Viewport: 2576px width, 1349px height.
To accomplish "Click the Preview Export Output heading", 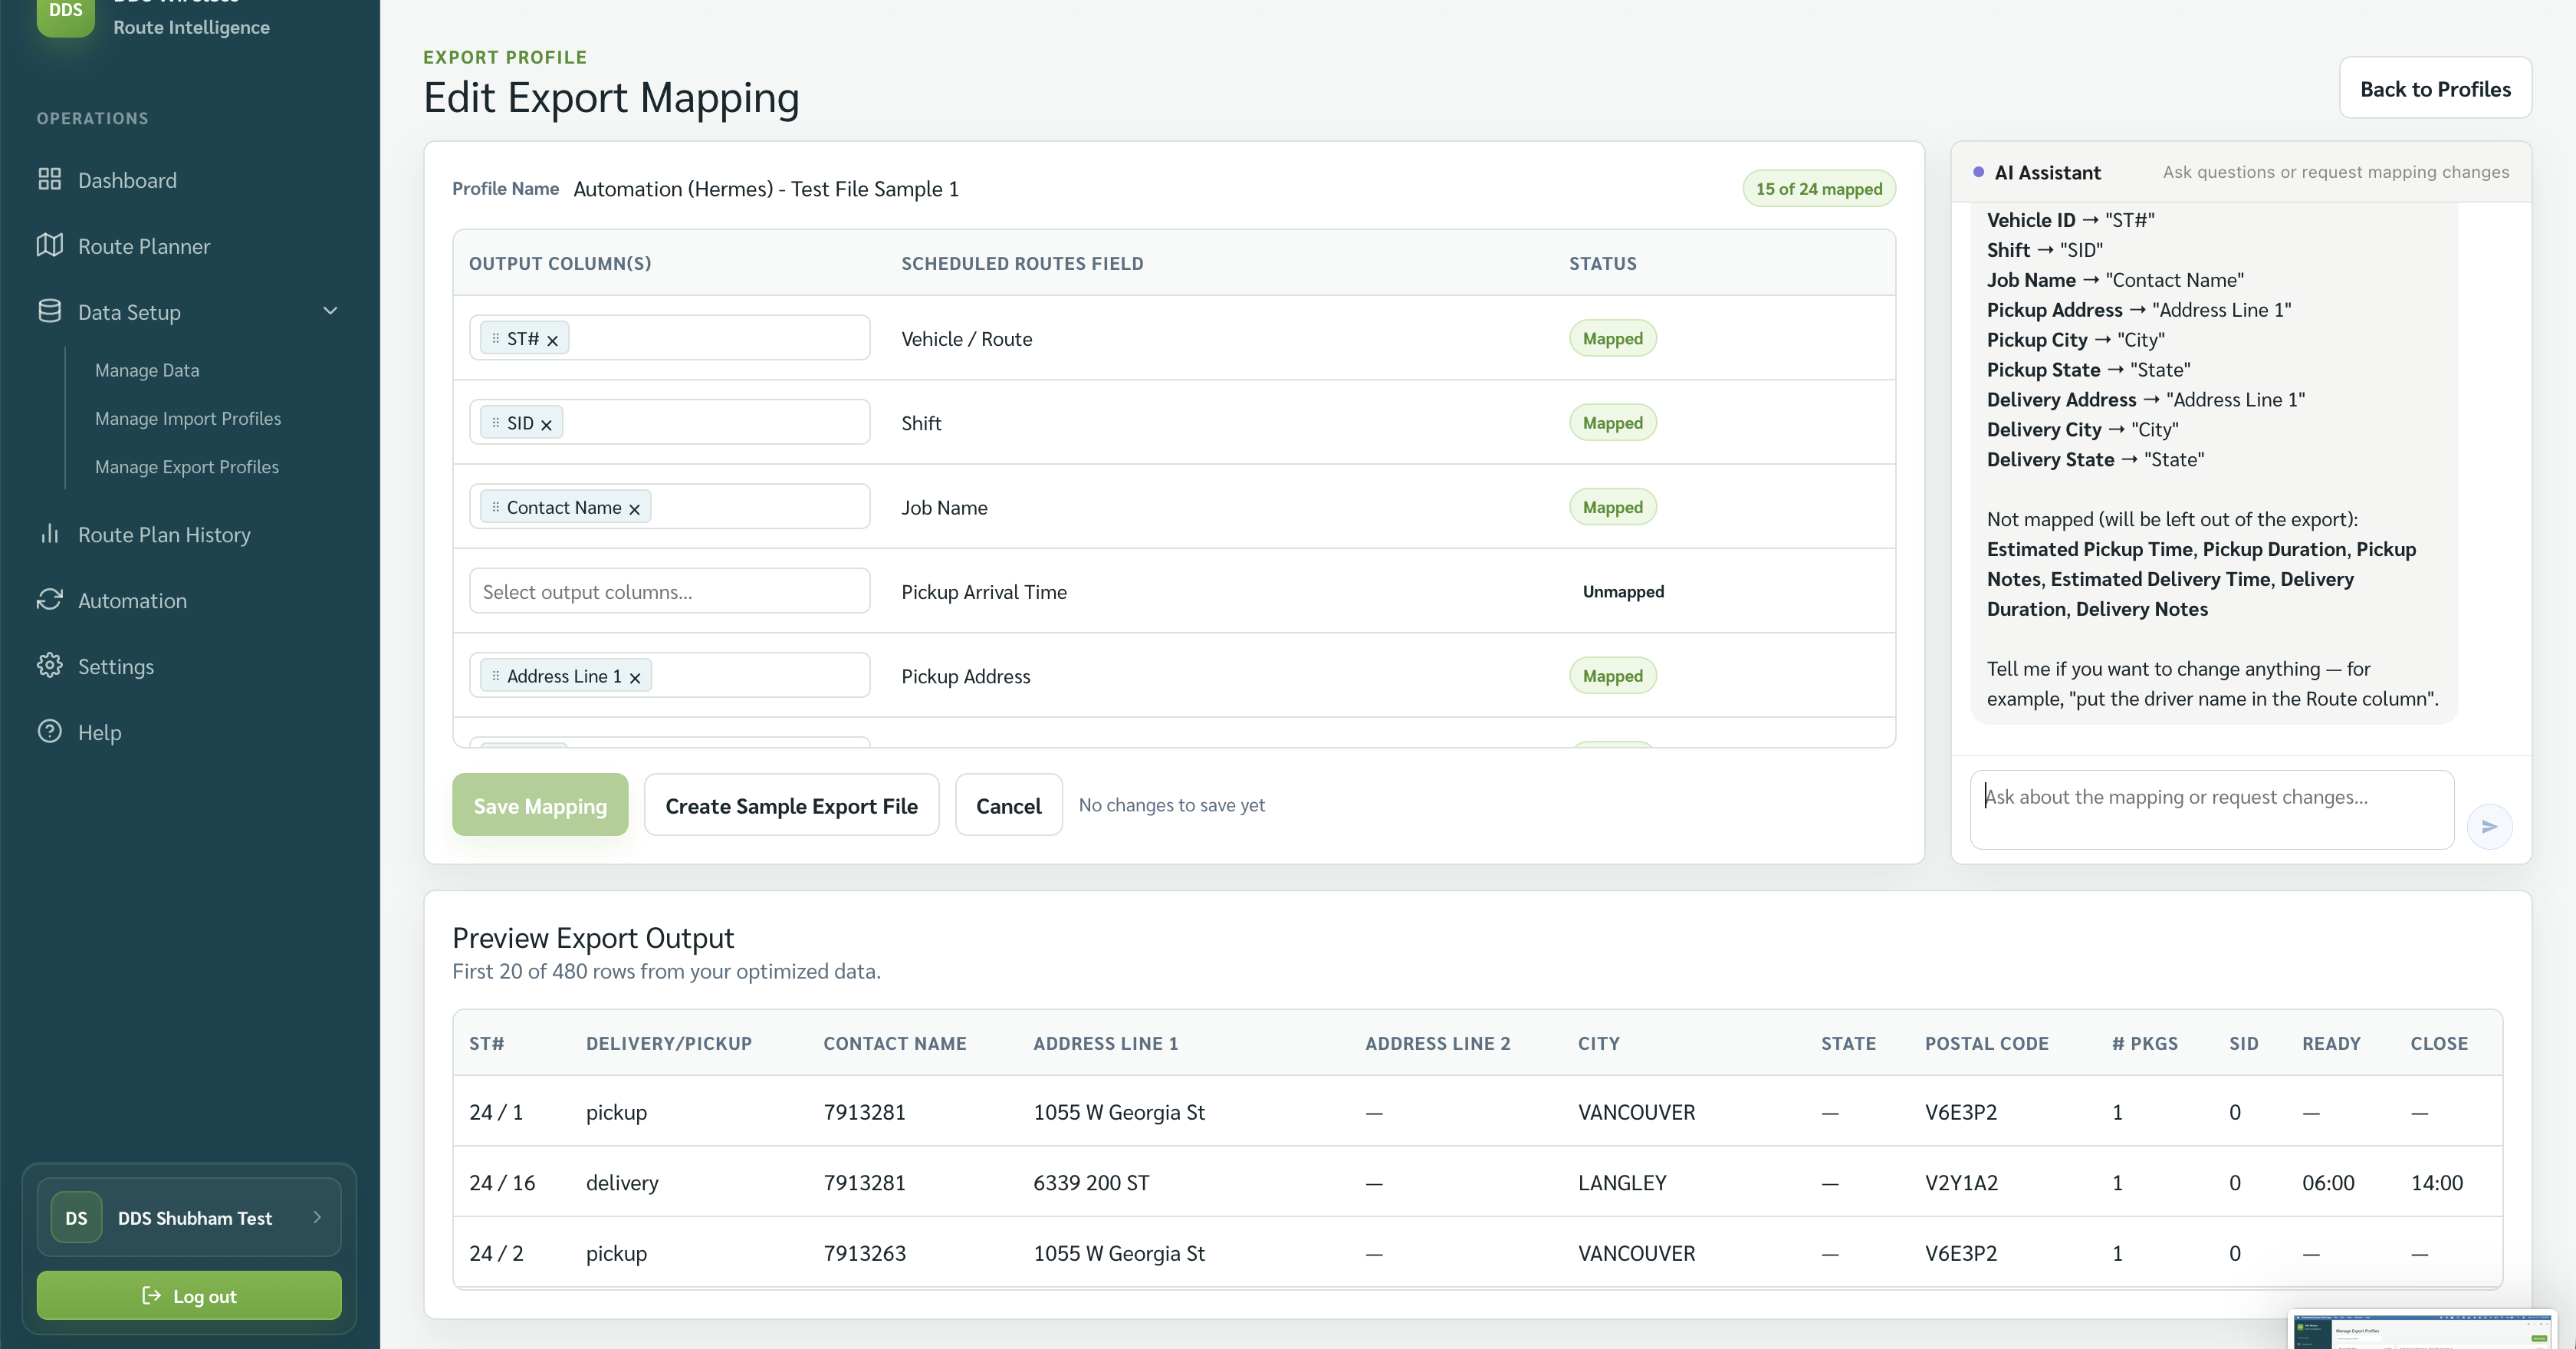I will [x=593, y=937].
